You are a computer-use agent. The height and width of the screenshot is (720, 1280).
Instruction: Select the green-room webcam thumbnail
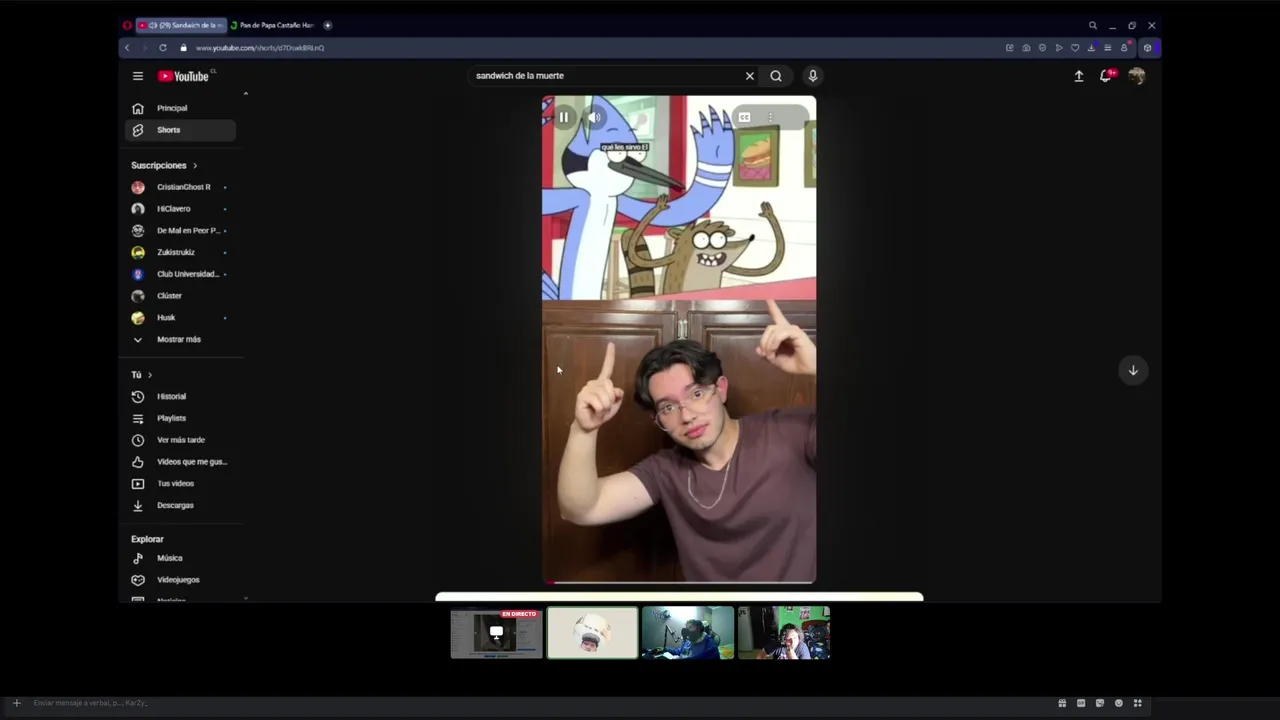tap(783, 633)
